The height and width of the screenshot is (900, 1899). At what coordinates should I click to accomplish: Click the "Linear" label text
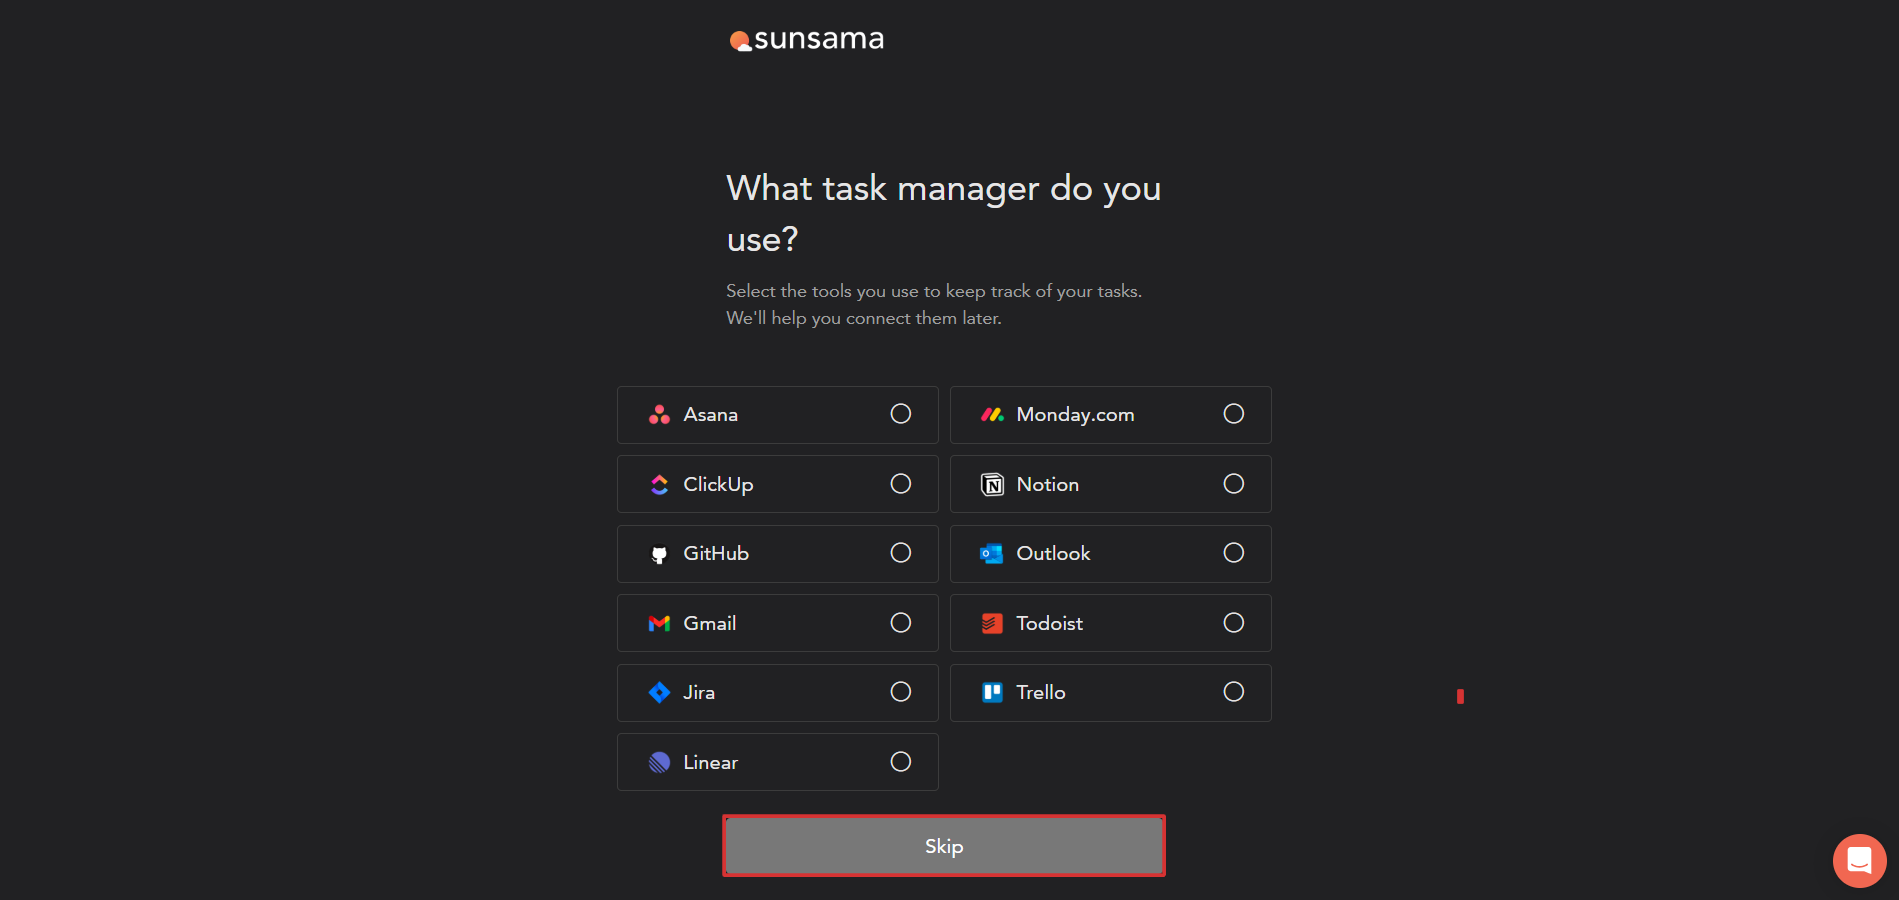tap(710, 763)
